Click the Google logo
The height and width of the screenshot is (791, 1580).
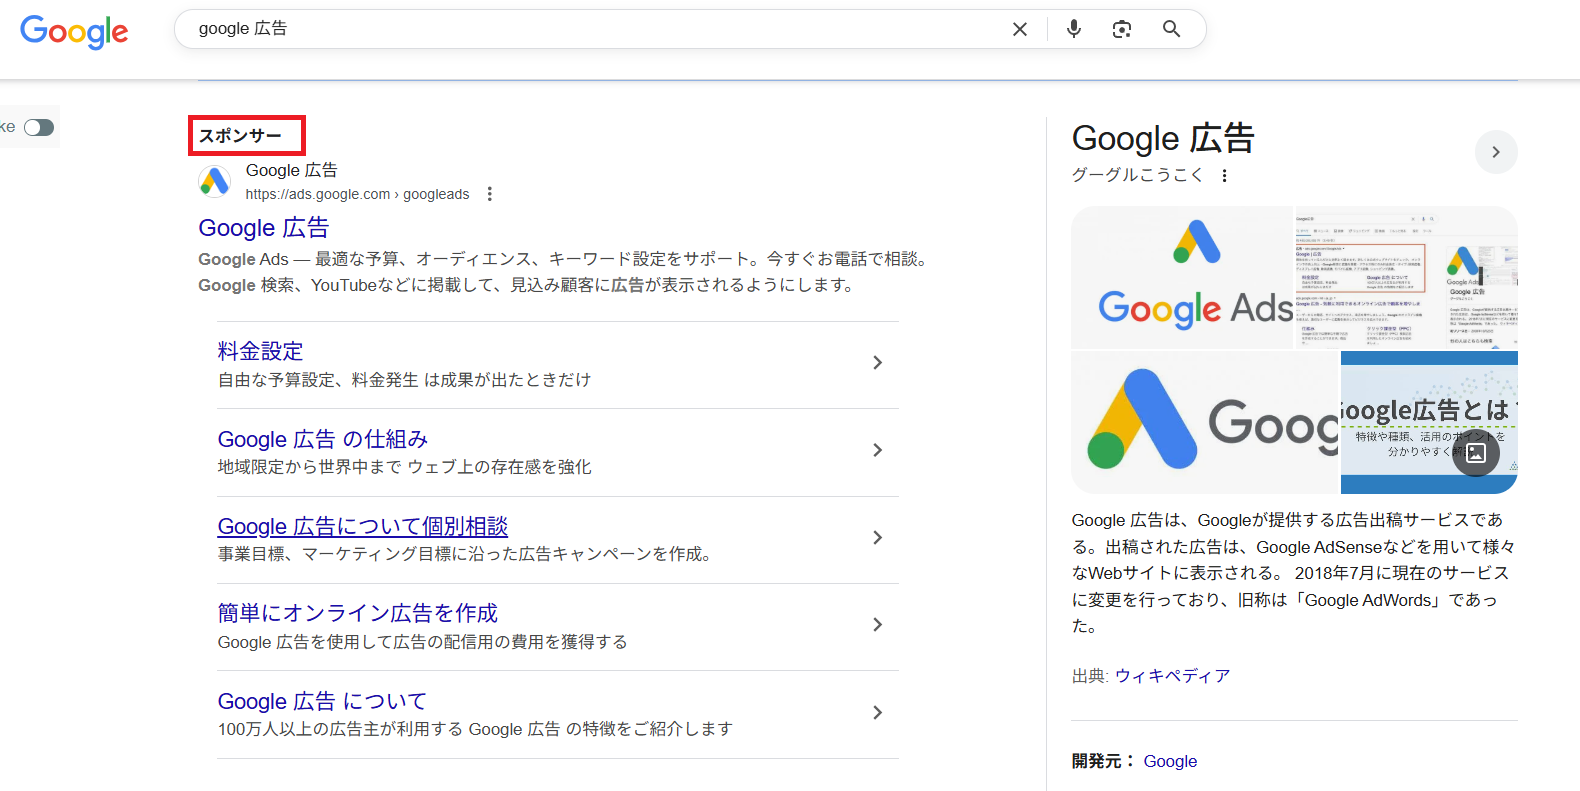(74, 31)
